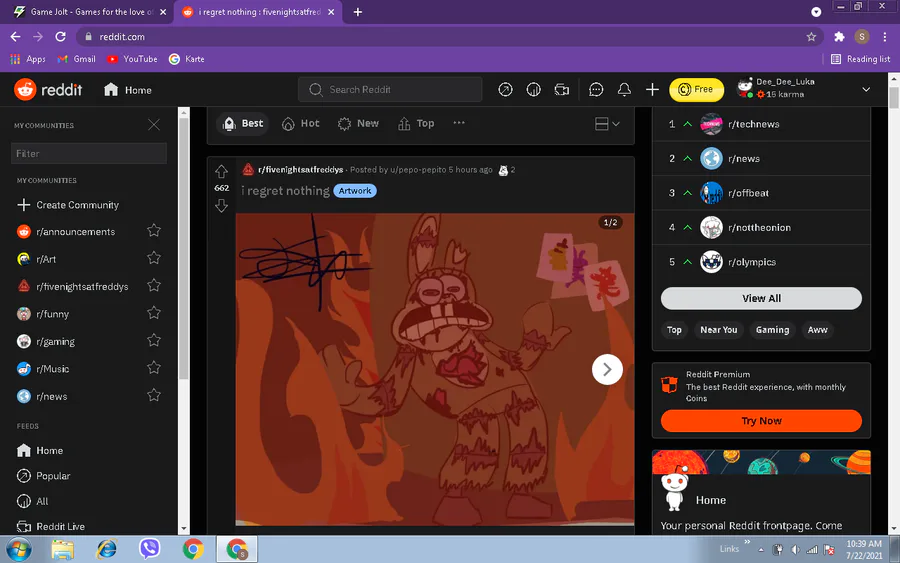The width and height of the screenshot is (900, 563).
Task: Sort feed by Top
Action: pos(416,123)
